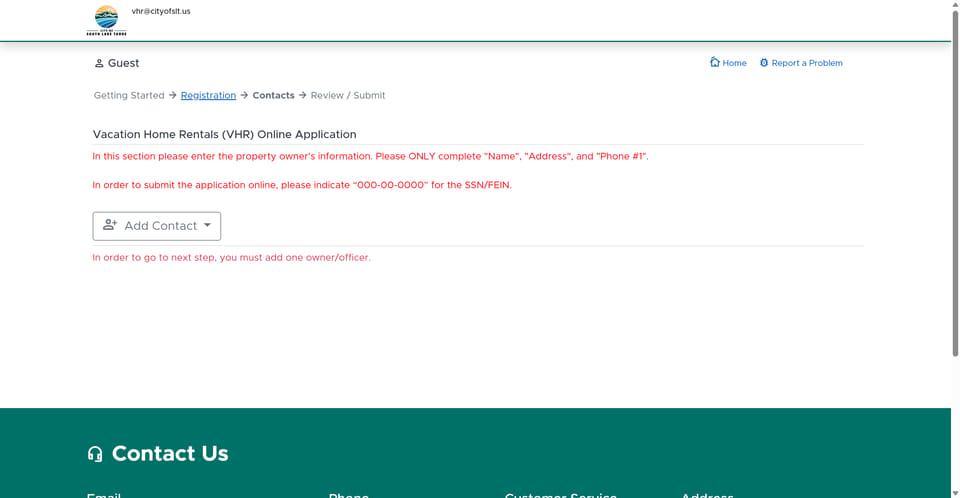Click the Home house icon
Viewport: 960px width, 498px height.
point(714,62)
